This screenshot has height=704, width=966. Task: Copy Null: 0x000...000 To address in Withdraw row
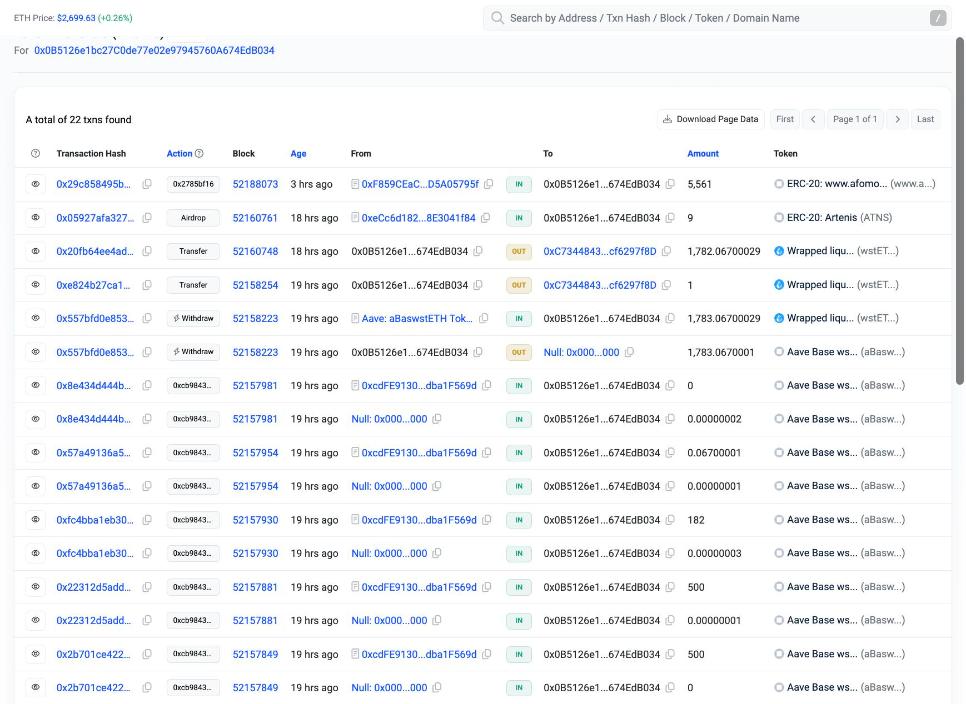[629, 352]
